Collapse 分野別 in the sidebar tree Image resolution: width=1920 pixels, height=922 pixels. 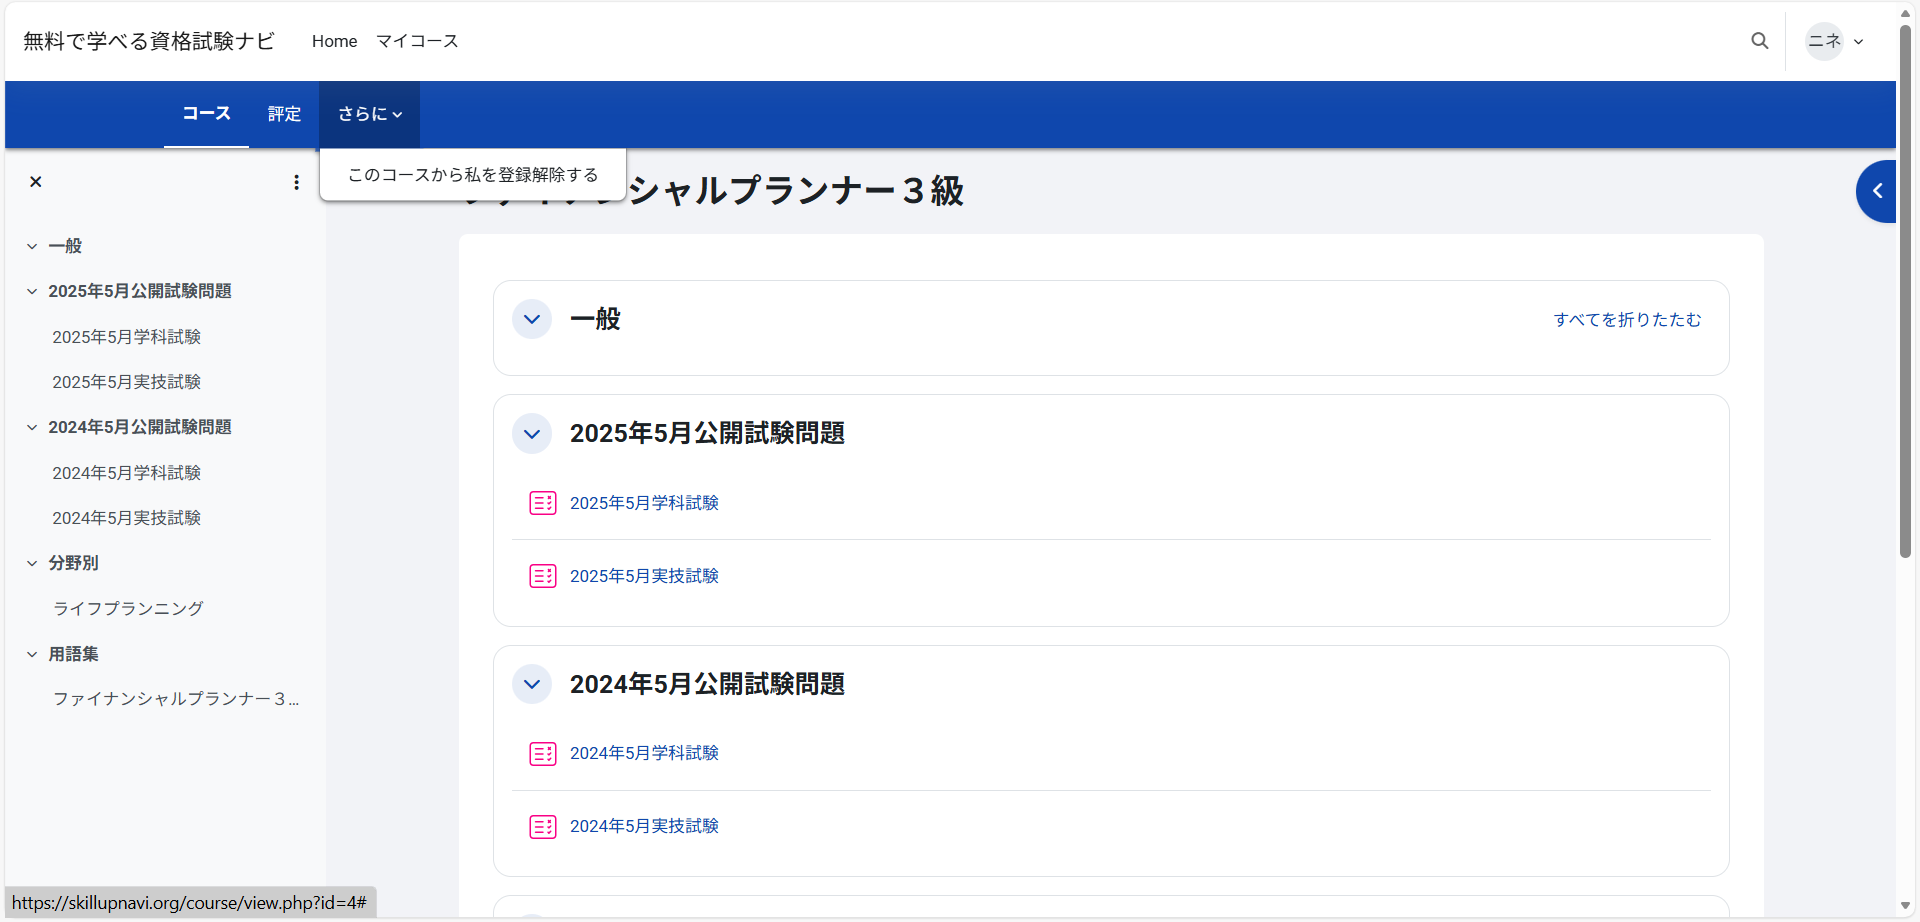pyautogui.click(x=32, y=564)
